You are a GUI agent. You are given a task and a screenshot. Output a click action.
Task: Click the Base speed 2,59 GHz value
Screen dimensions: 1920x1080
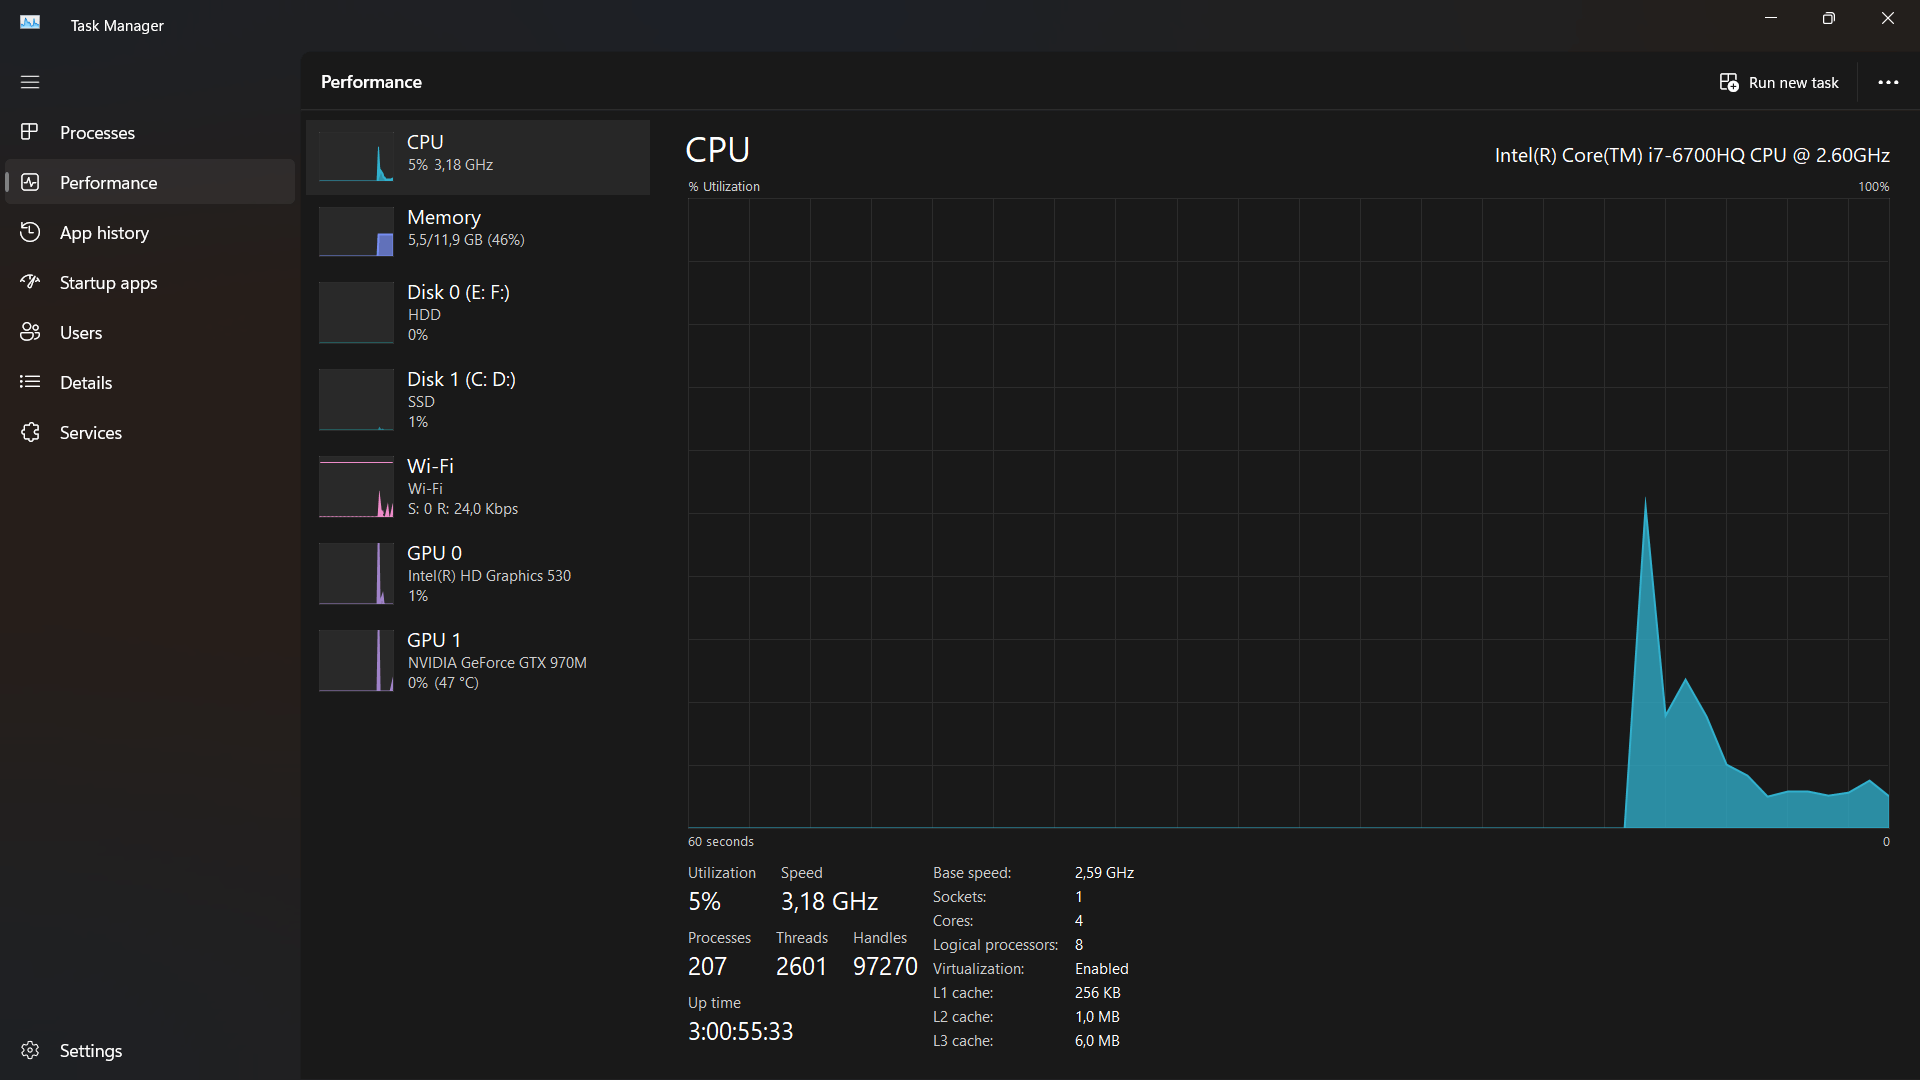1104,873
